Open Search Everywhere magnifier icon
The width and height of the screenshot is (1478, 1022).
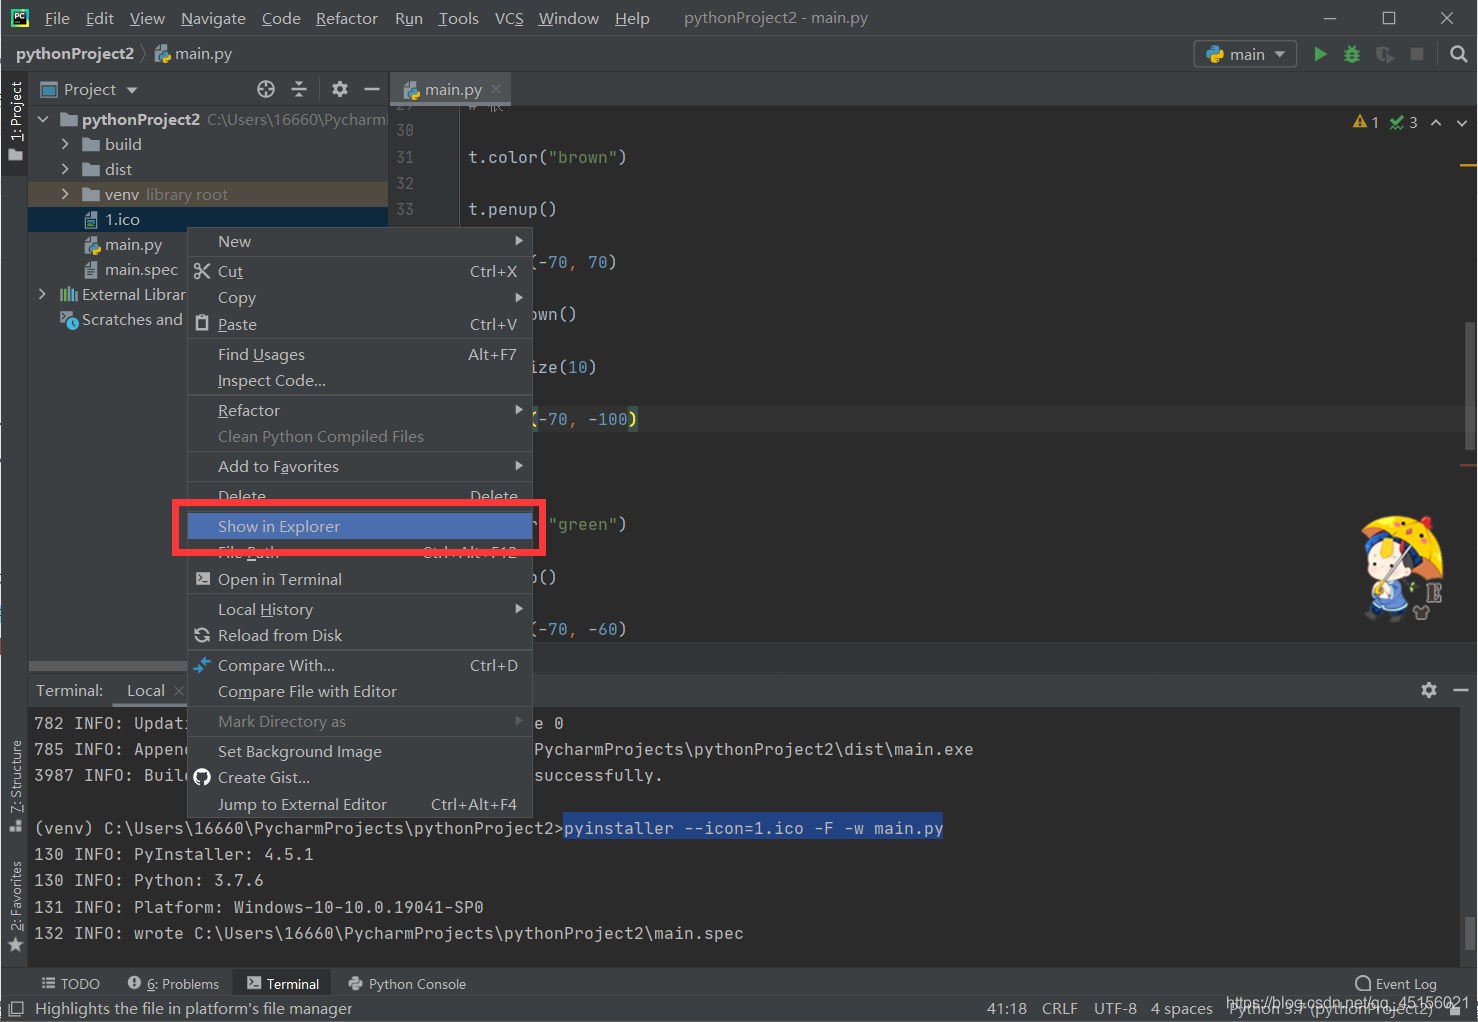click(1459, 54)
